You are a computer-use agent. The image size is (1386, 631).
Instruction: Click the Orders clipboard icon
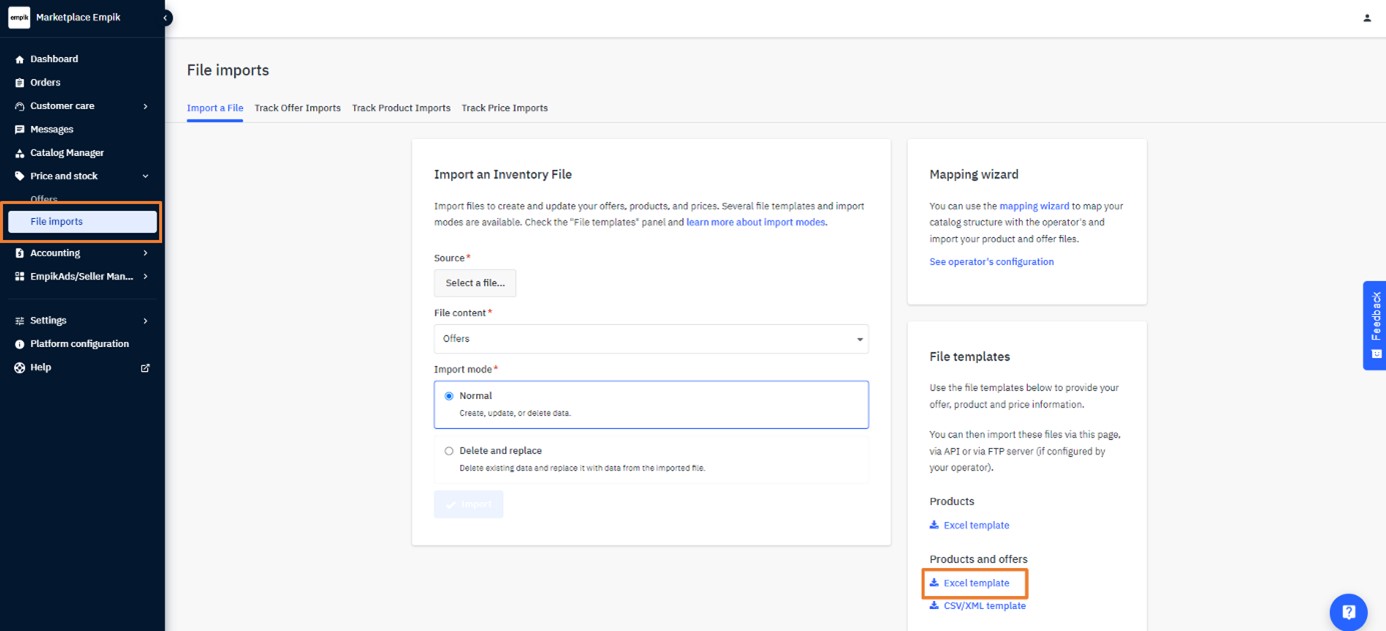click(x=20, y=83)
